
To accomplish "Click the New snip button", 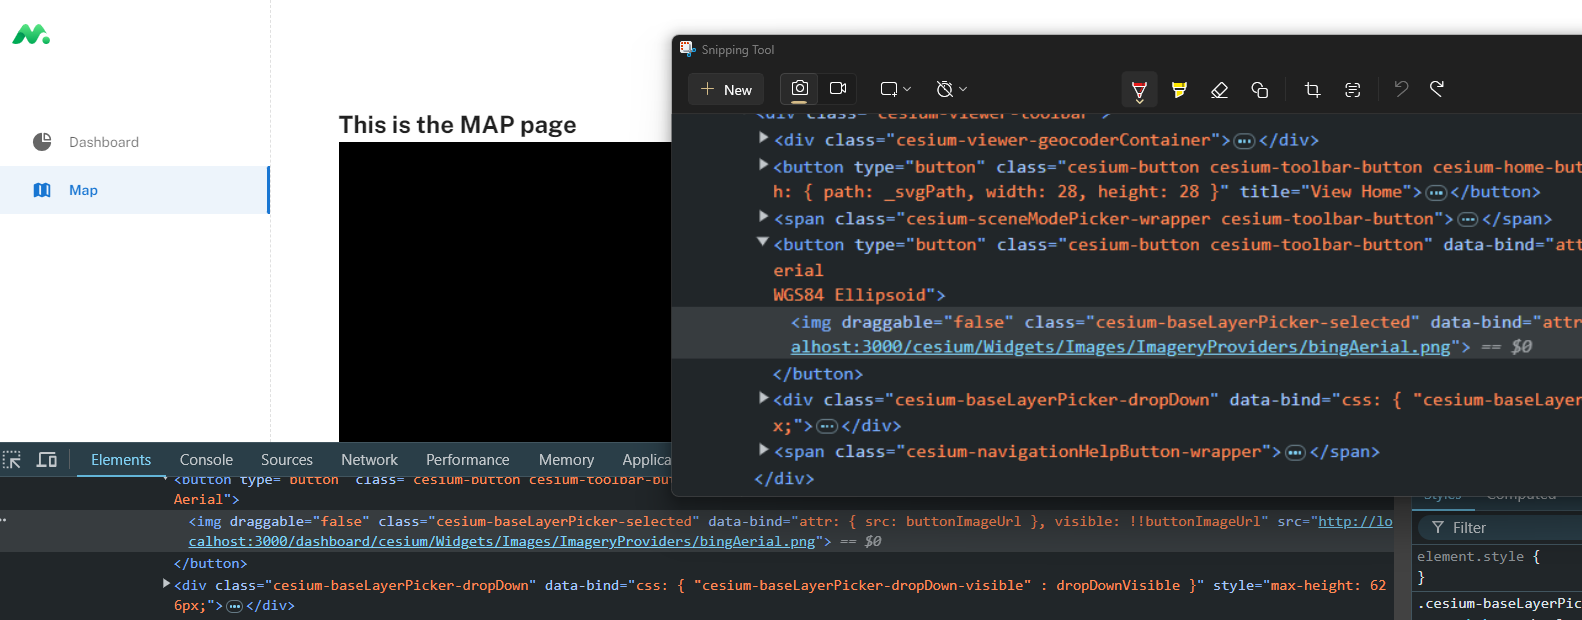I will pos(726,89).
